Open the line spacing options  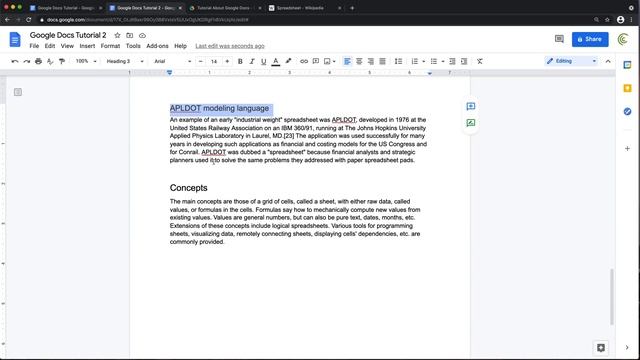coord(398,61)
